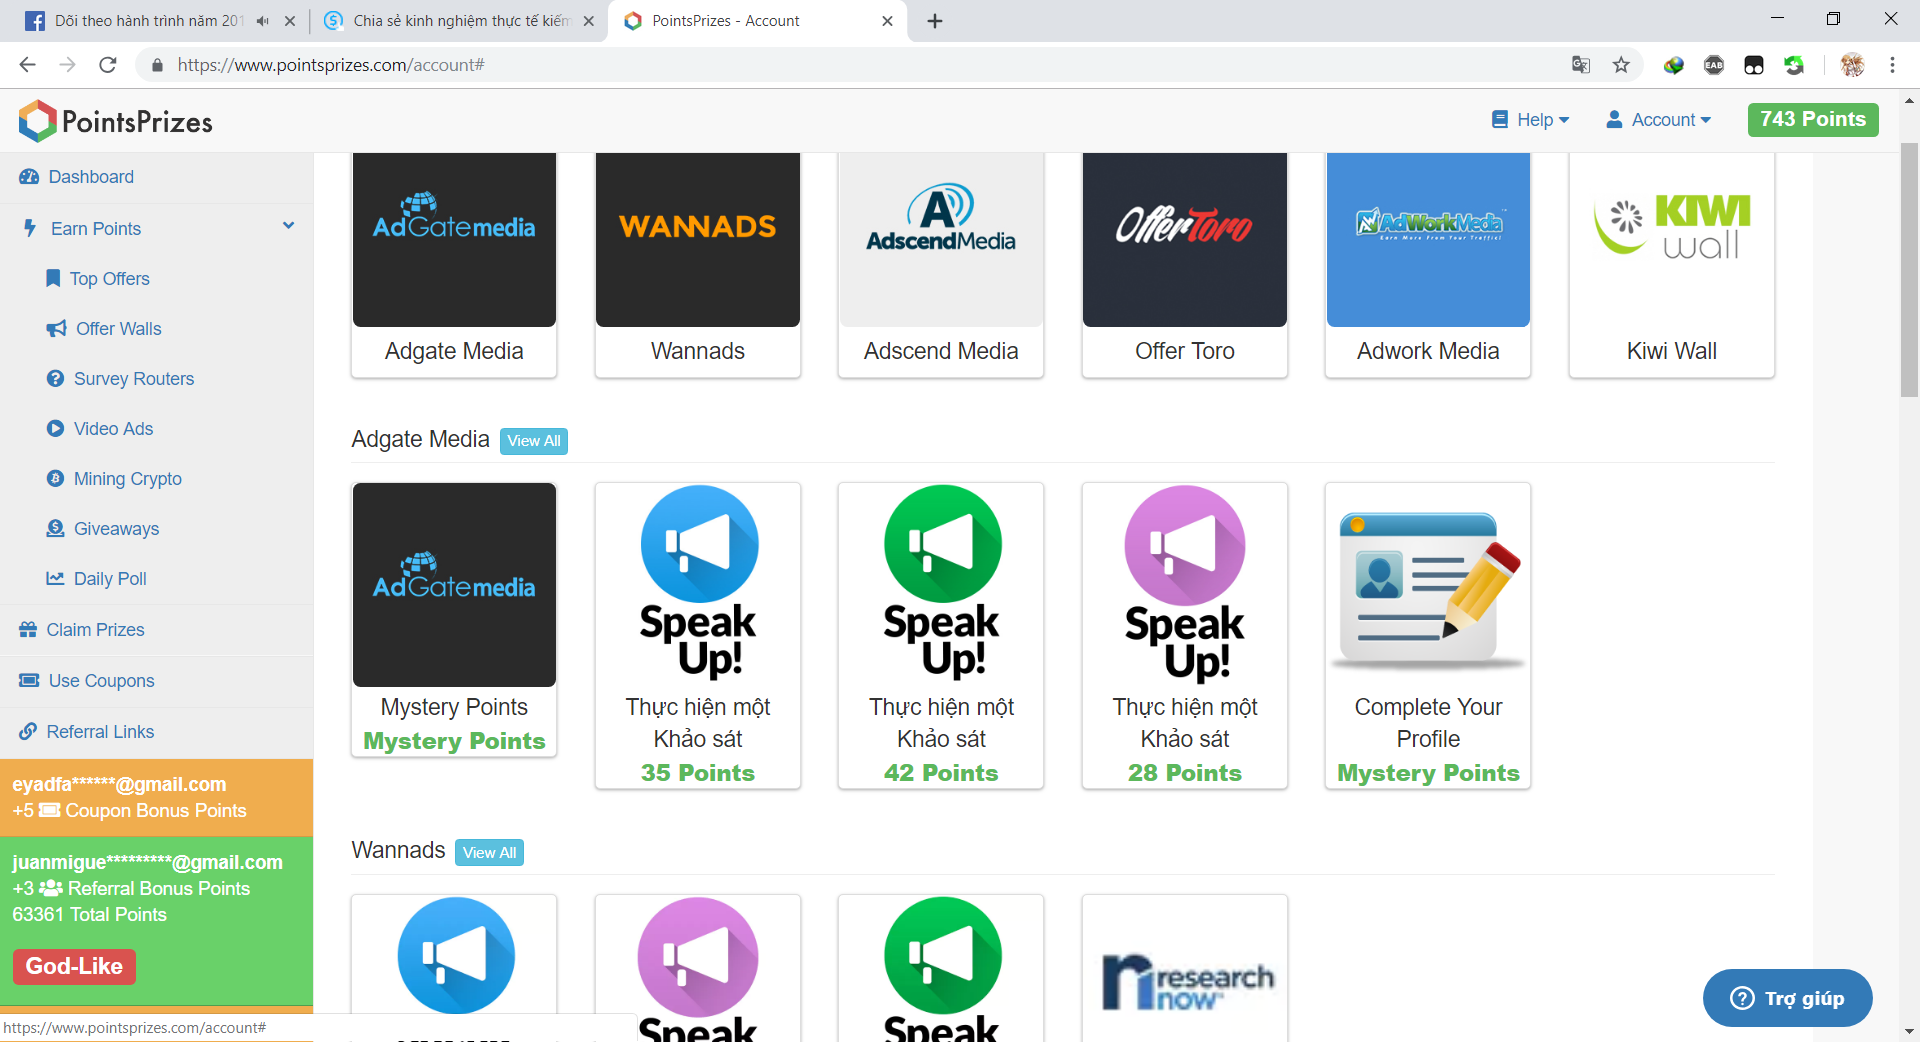Click the eyadfa Coupon Bonus Points notification
Image resolution: width=1920 pixels, height=1042 pixels.
click(x=156, y=797)
